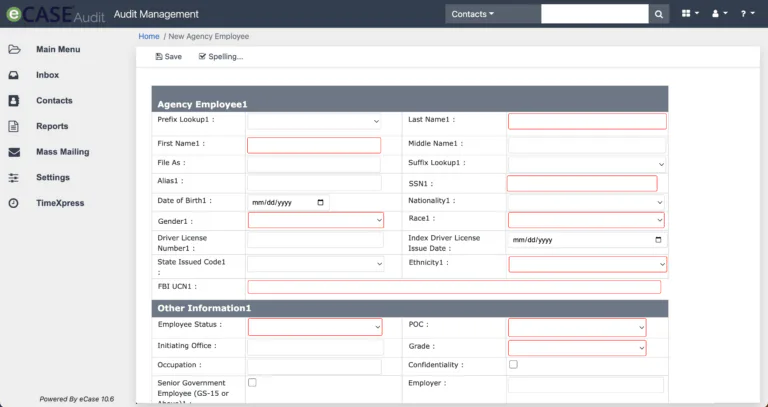Click the SSN1 input field
Image resolution: width=768 pixels, height=407 pixels.
pyautogui.click(x=582, y=183)
